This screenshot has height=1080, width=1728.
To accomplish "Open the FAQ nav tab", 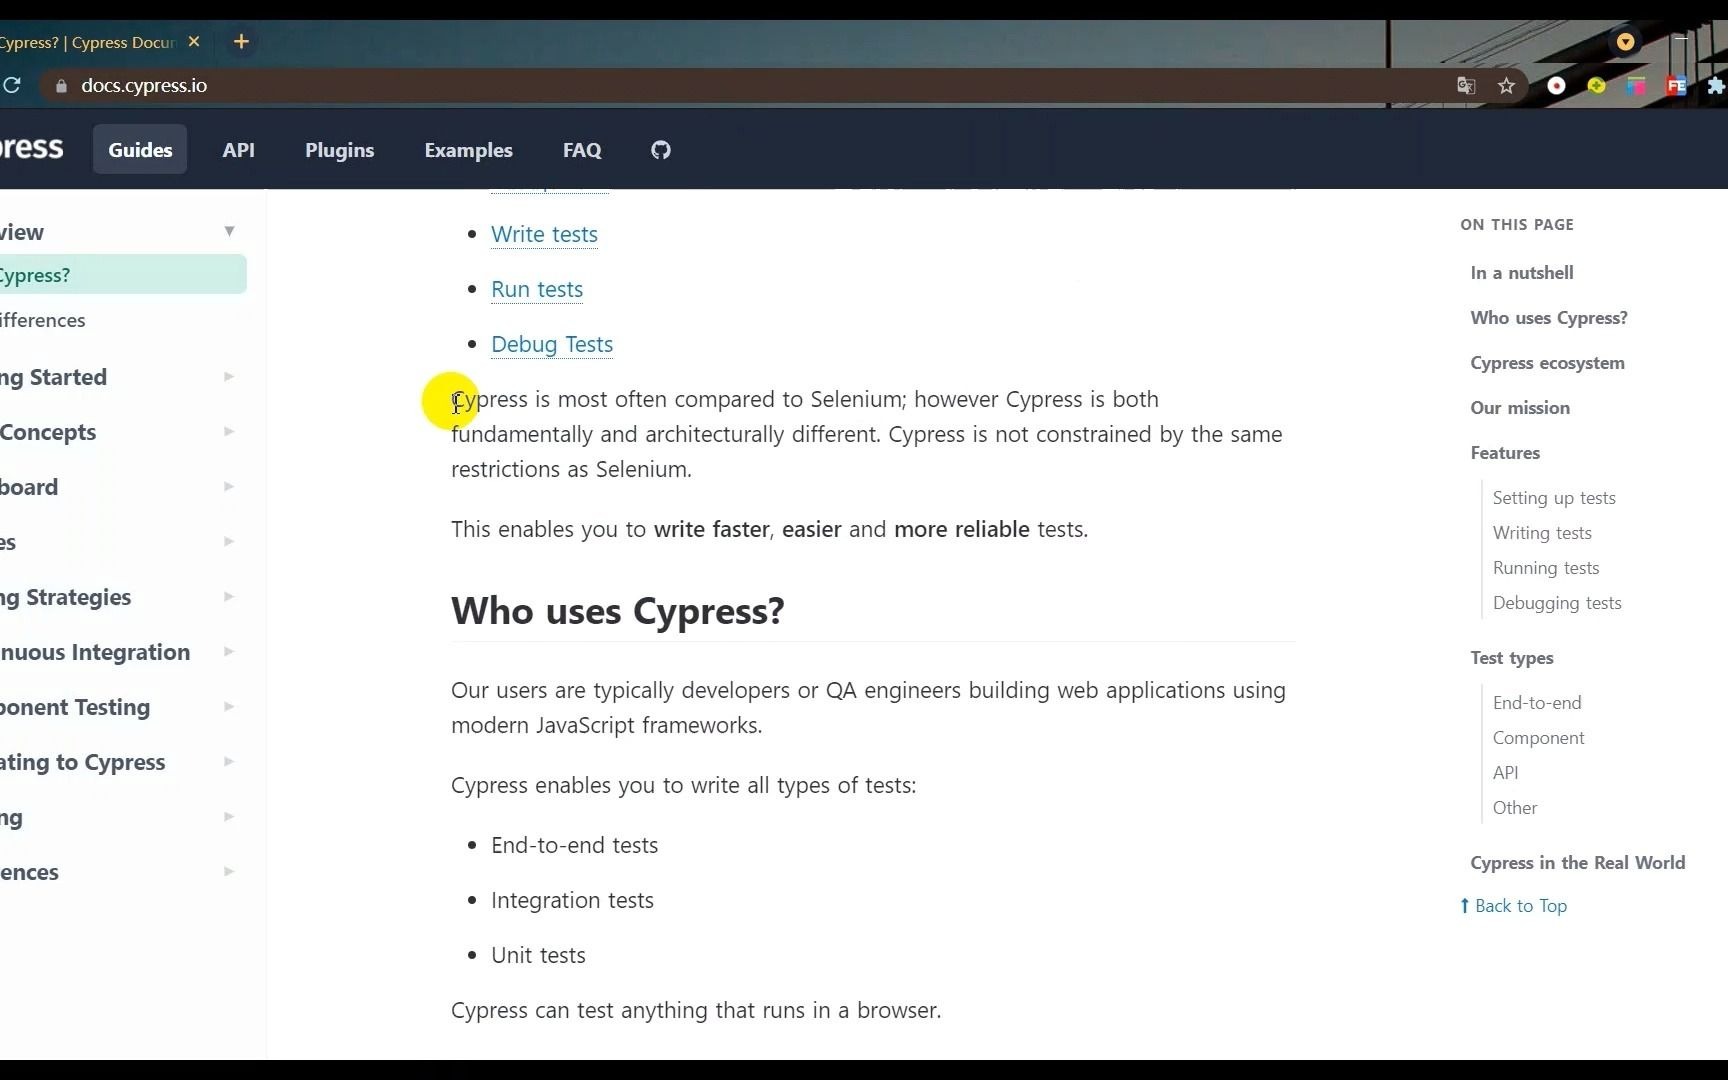I will tap(582, 150).
